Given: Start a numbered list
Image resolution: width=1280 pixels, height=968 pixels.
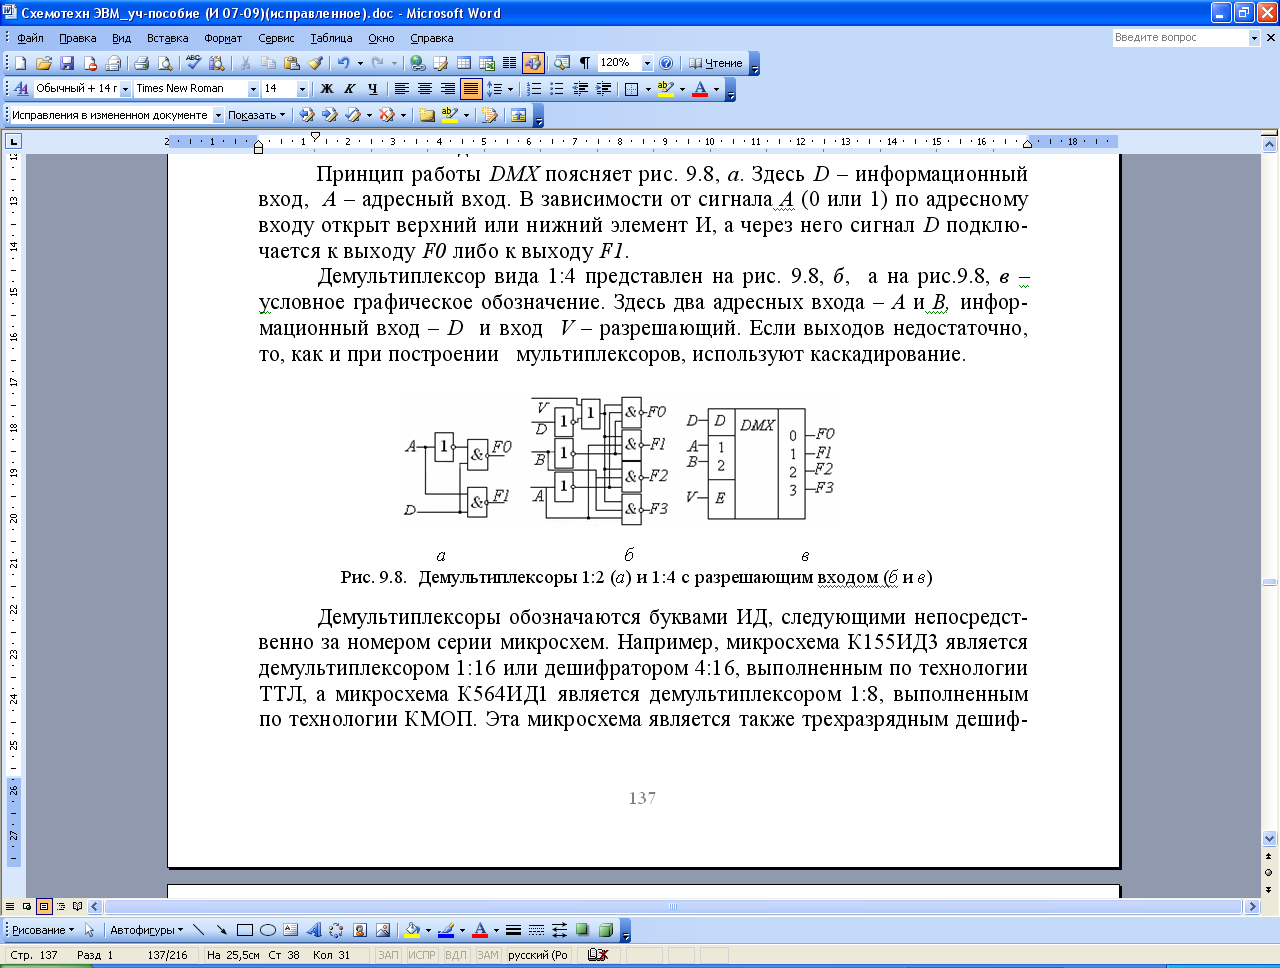Looking at the screenshot, I should [x=534, y=89].
